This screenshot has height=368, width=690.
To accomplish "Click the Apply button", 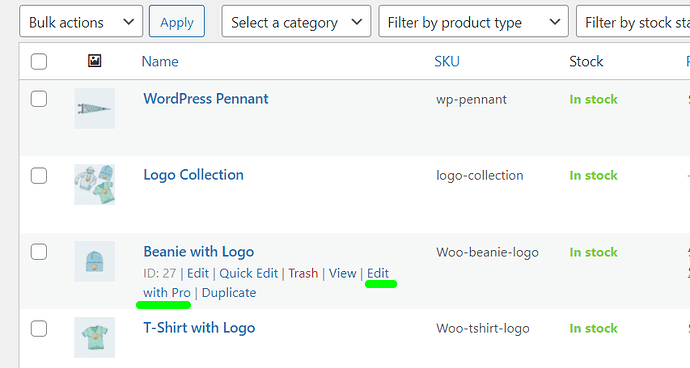I will [177, 22].
